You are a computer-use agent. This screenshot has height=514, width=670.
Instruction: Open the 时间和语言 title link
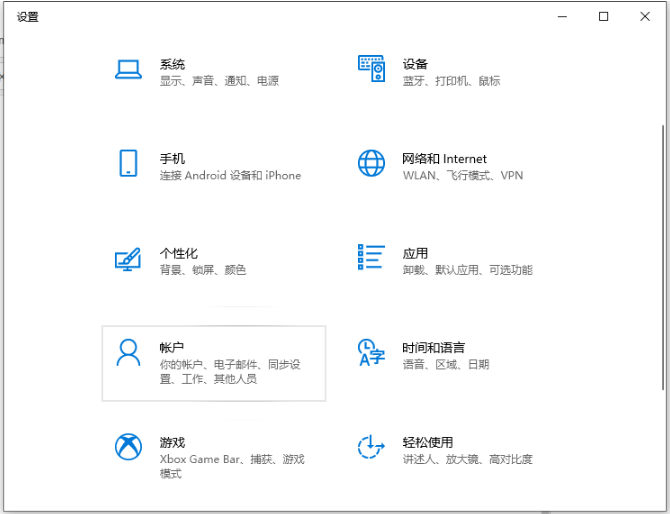433,347
